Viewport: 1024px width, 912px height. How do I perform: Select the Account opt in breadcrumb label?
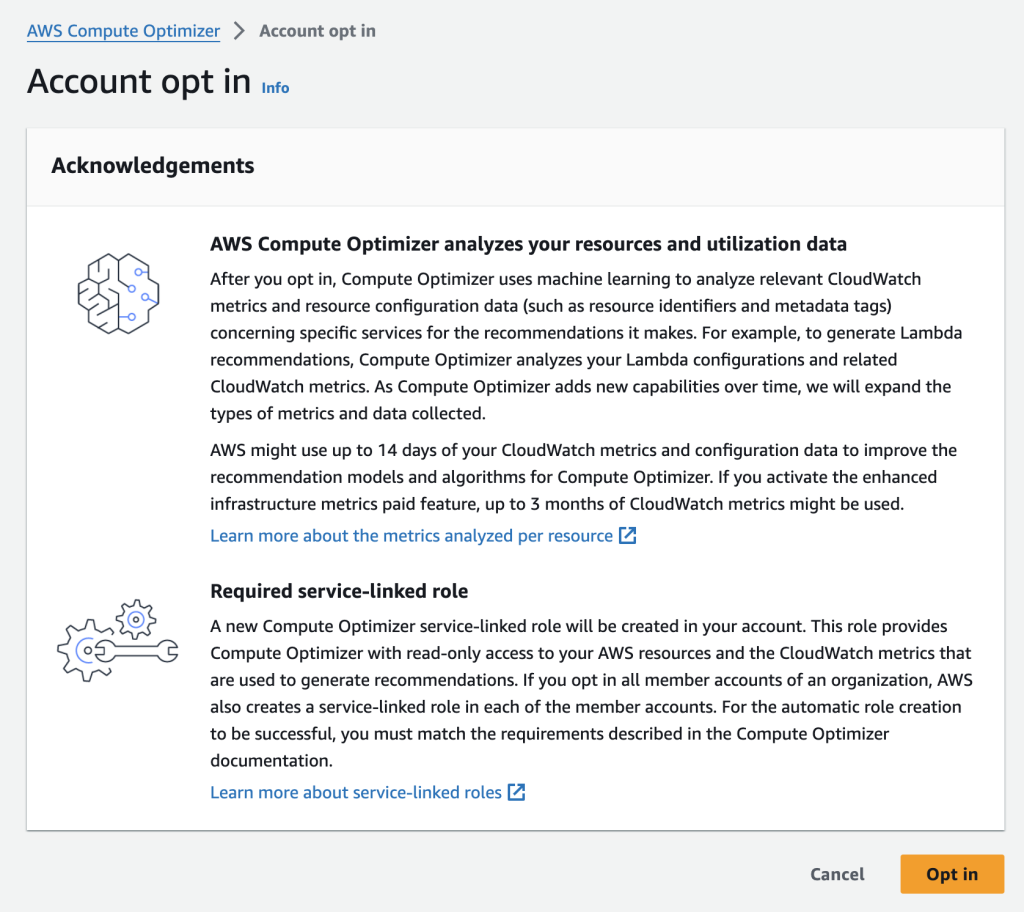(317, 30)
